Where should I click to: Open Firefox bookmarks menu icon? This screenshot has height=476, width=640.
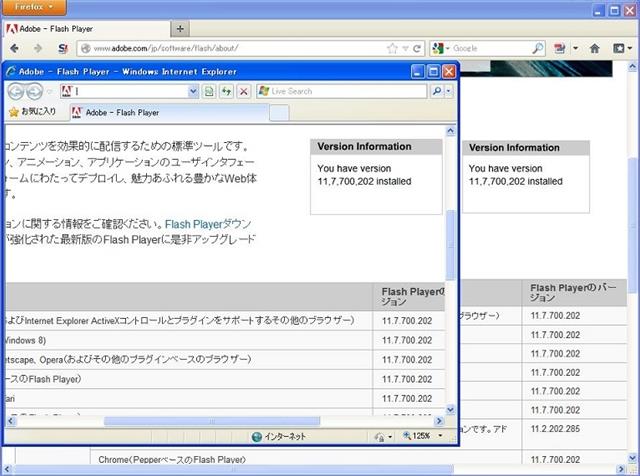pyautogui.click(x=622, y=49)
